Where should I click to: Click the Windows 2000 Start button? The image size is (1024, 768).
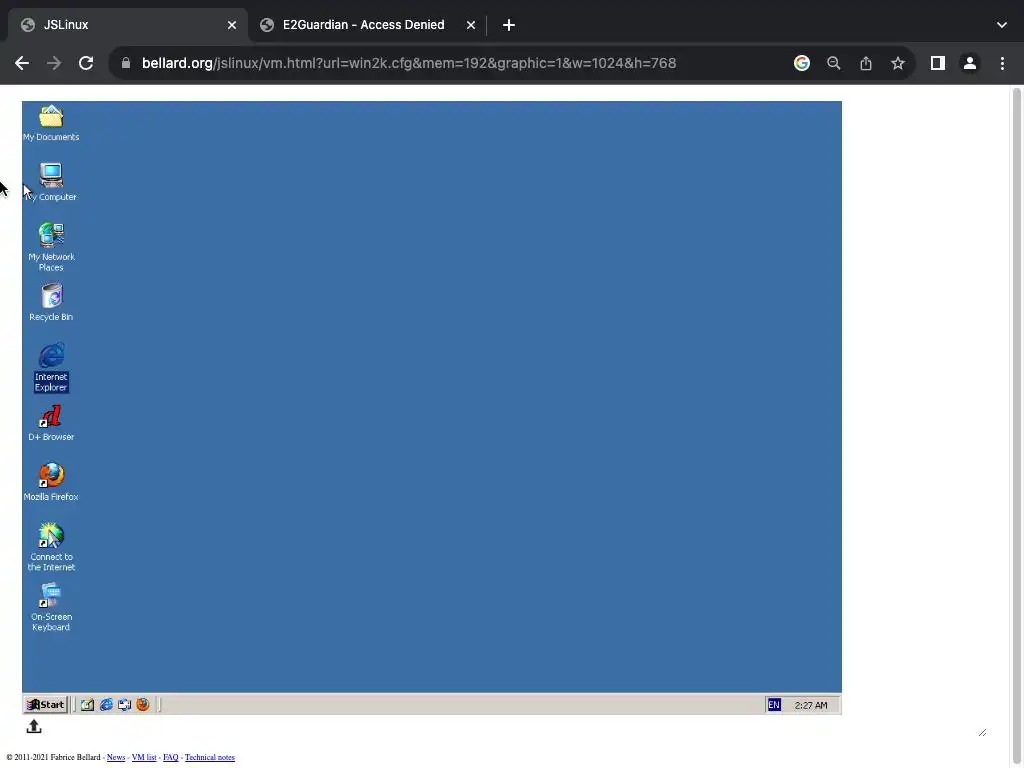pos(46,705)
